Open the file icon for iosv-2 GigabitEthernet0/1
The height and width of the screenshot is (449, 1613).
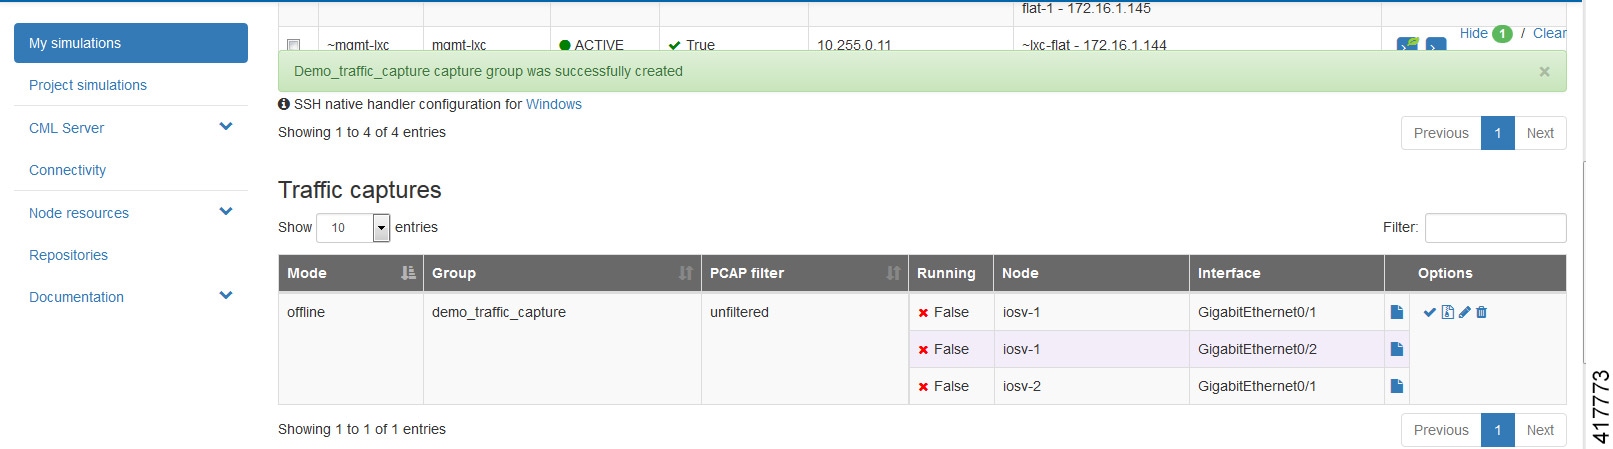(x=1397, y=386)
